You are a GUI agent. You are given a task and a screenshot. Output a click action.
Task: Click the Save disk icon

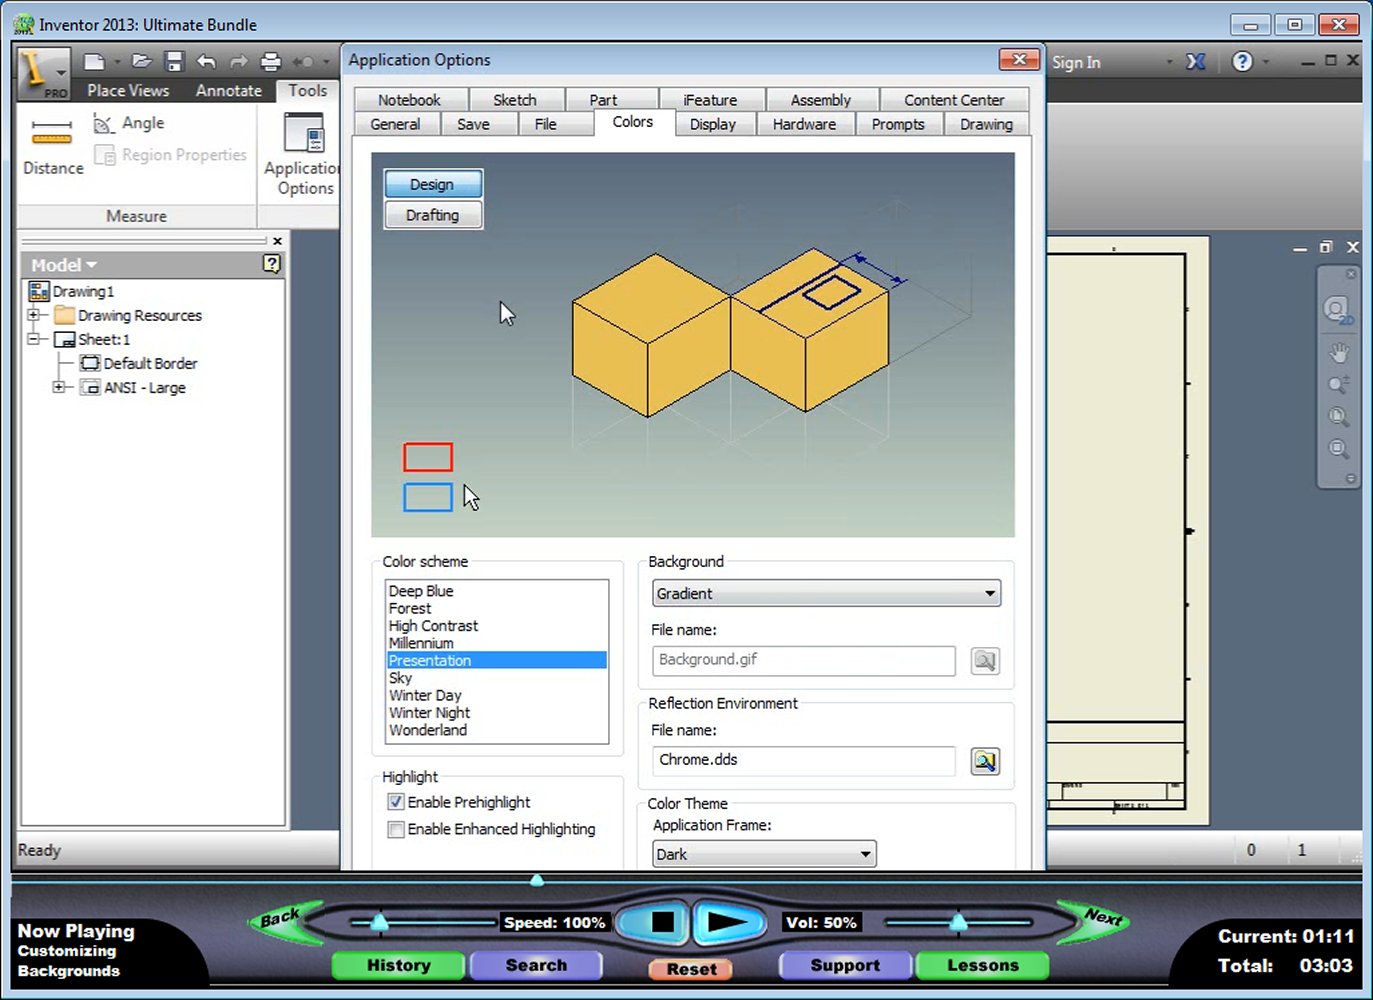tap(174, 62)
